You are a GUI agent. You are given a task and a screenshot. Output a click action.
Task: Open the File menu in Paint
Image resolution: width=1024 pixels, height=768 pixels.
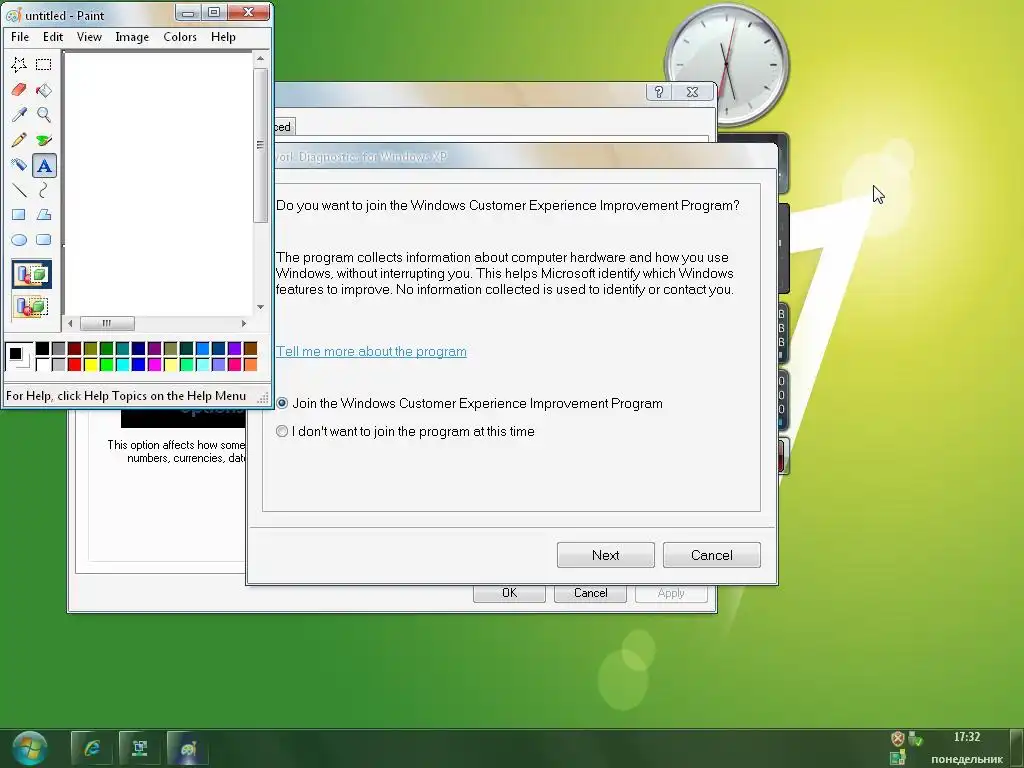coord(20,37)
